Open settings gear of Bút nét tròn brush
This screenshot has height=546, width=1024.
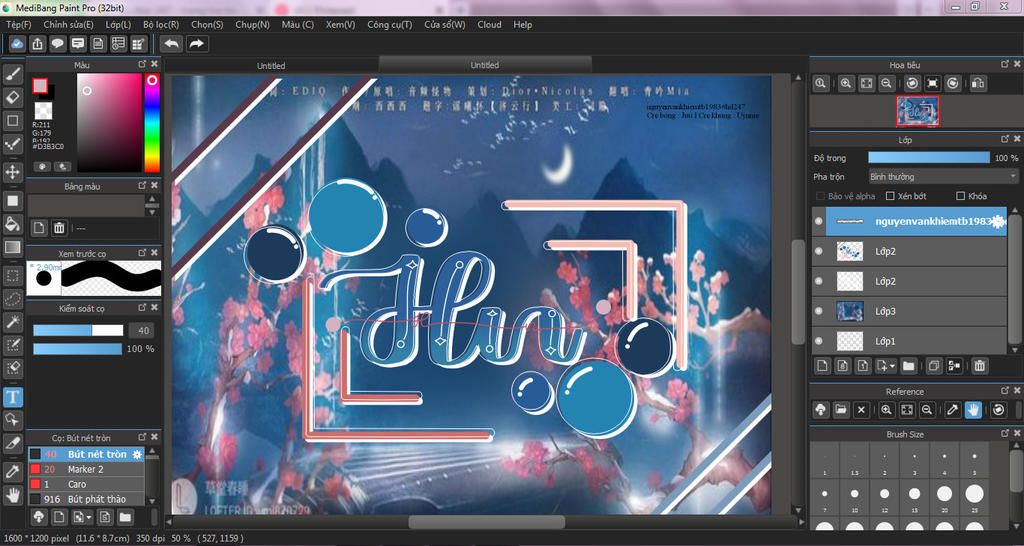click(137, 455)
